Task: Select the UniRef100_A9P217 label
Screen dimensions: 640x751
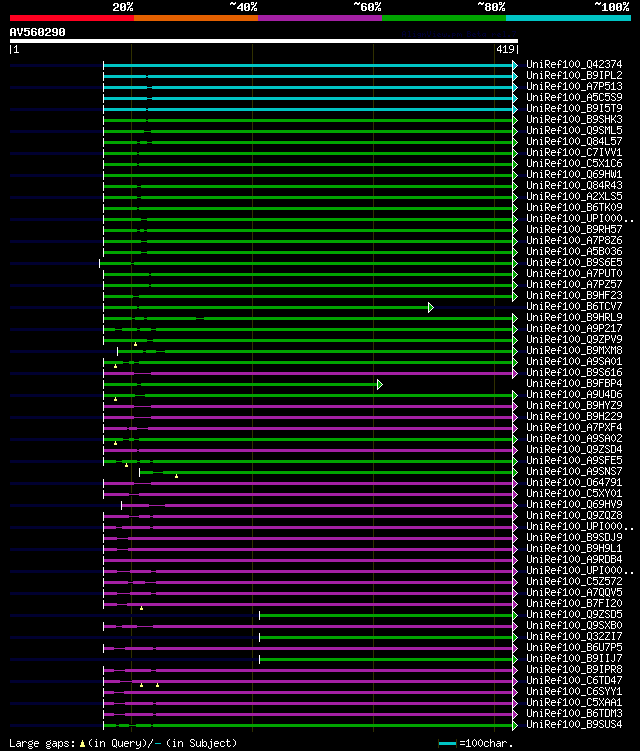Action: click(574, 329)
